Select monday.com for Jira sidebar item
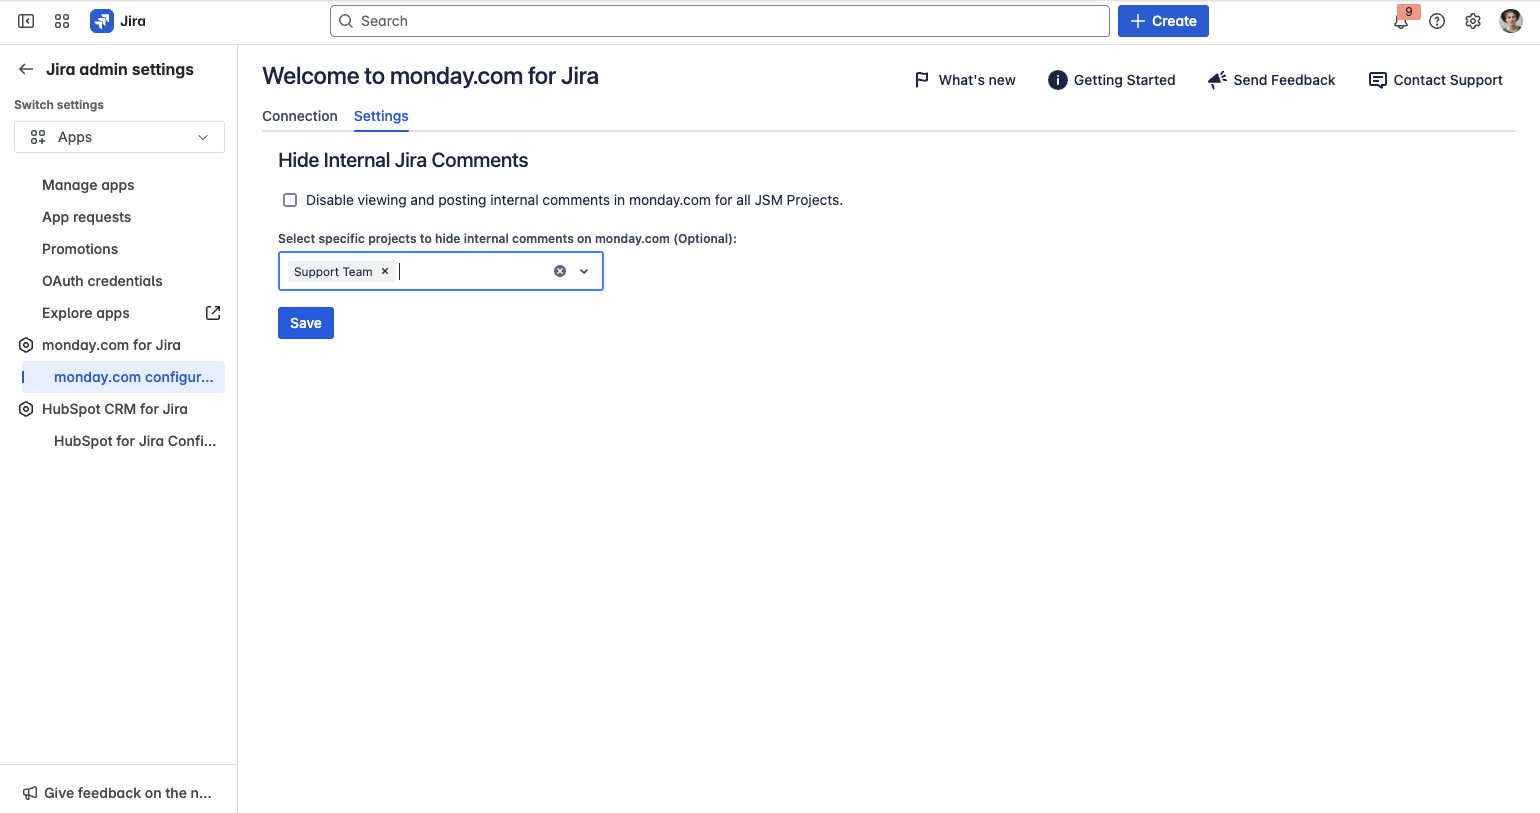This screenshot has width=1540, height=813. tap(111, 345)
